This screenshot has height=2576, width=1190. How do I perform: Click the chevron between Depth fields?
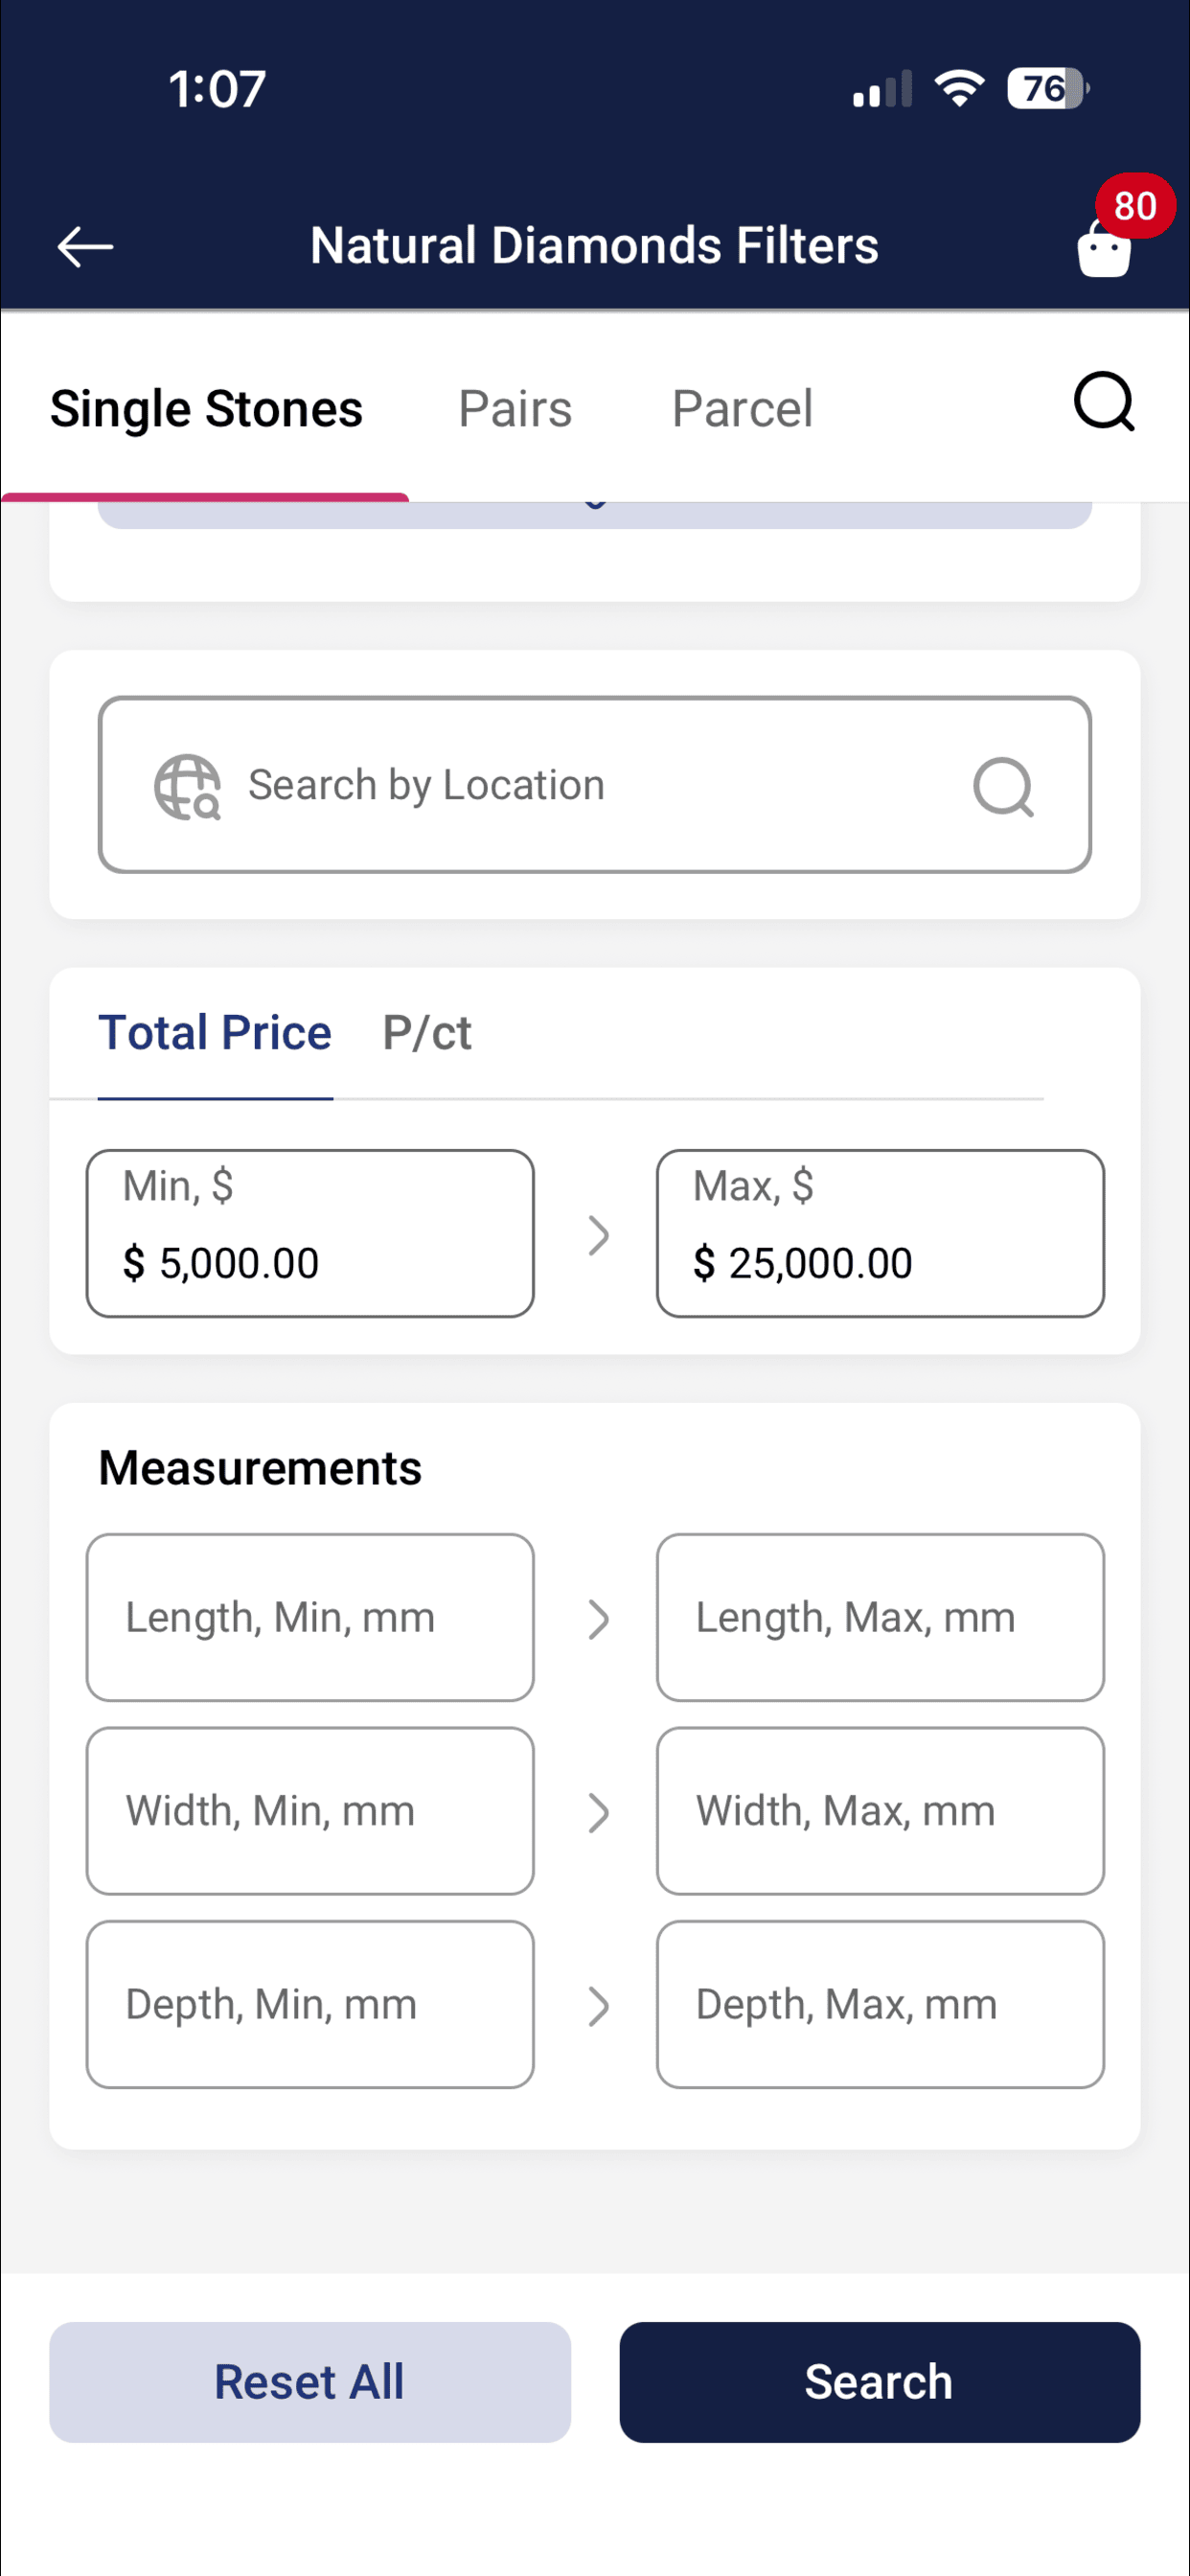pos(597,2005)
